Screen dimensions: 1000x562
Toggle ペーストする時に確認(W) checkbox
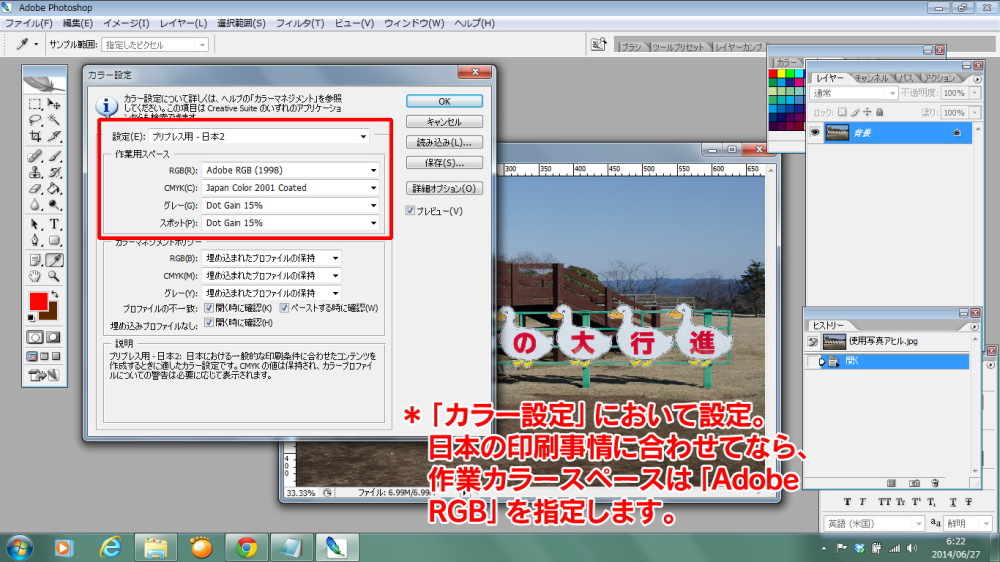[284, 308]
